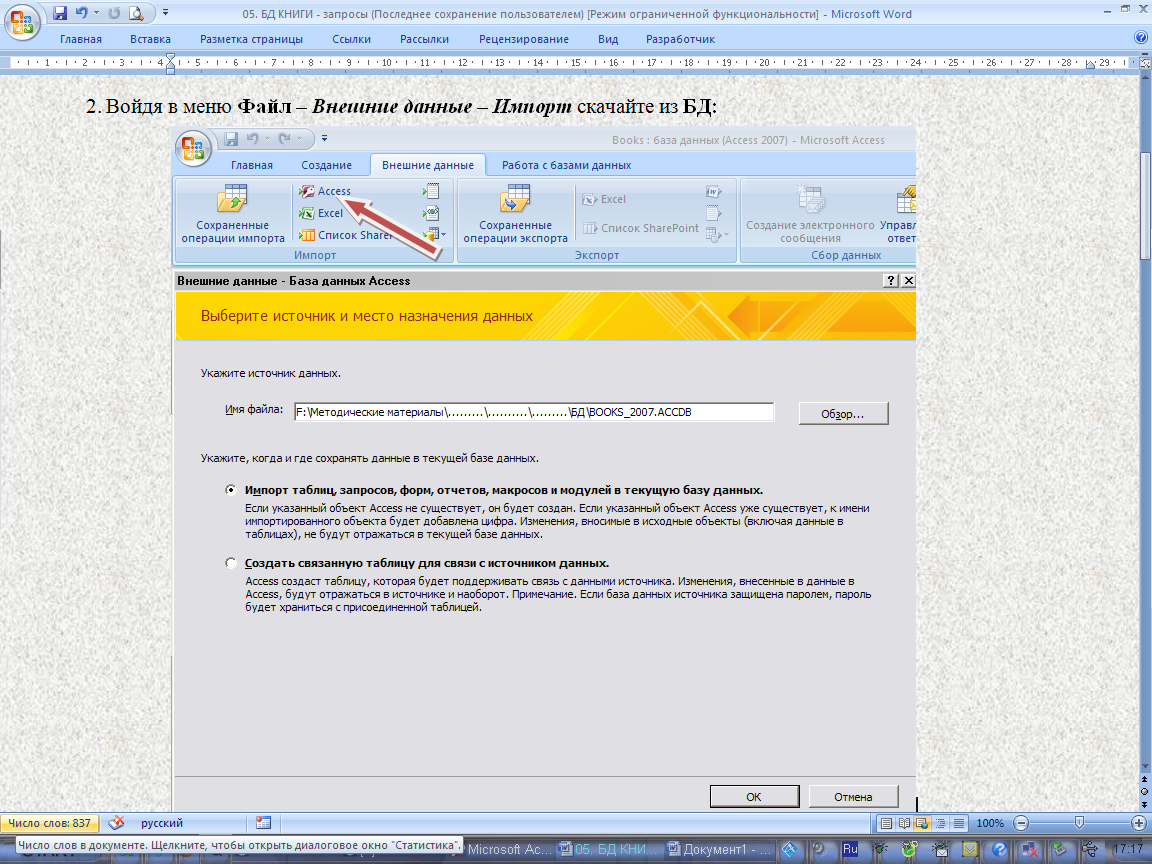Expand Customize Quick Access Toolbar dropdown
The image size is (1152, 864).
pyautogui.click(x=165, y=13)
